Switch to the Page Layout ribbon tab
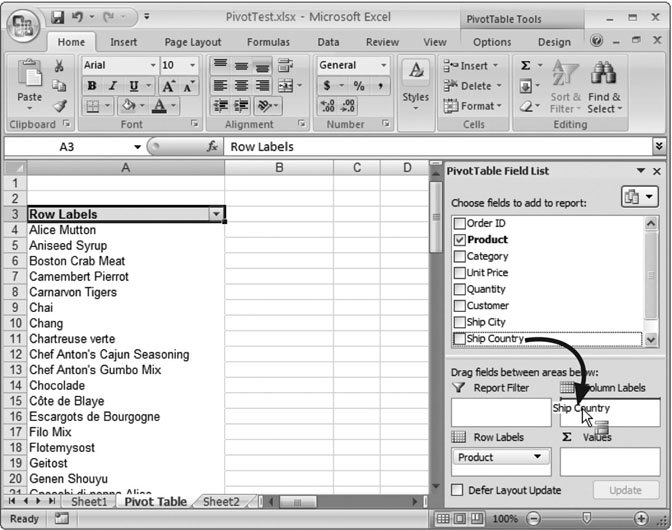 (x=192, y=42)
